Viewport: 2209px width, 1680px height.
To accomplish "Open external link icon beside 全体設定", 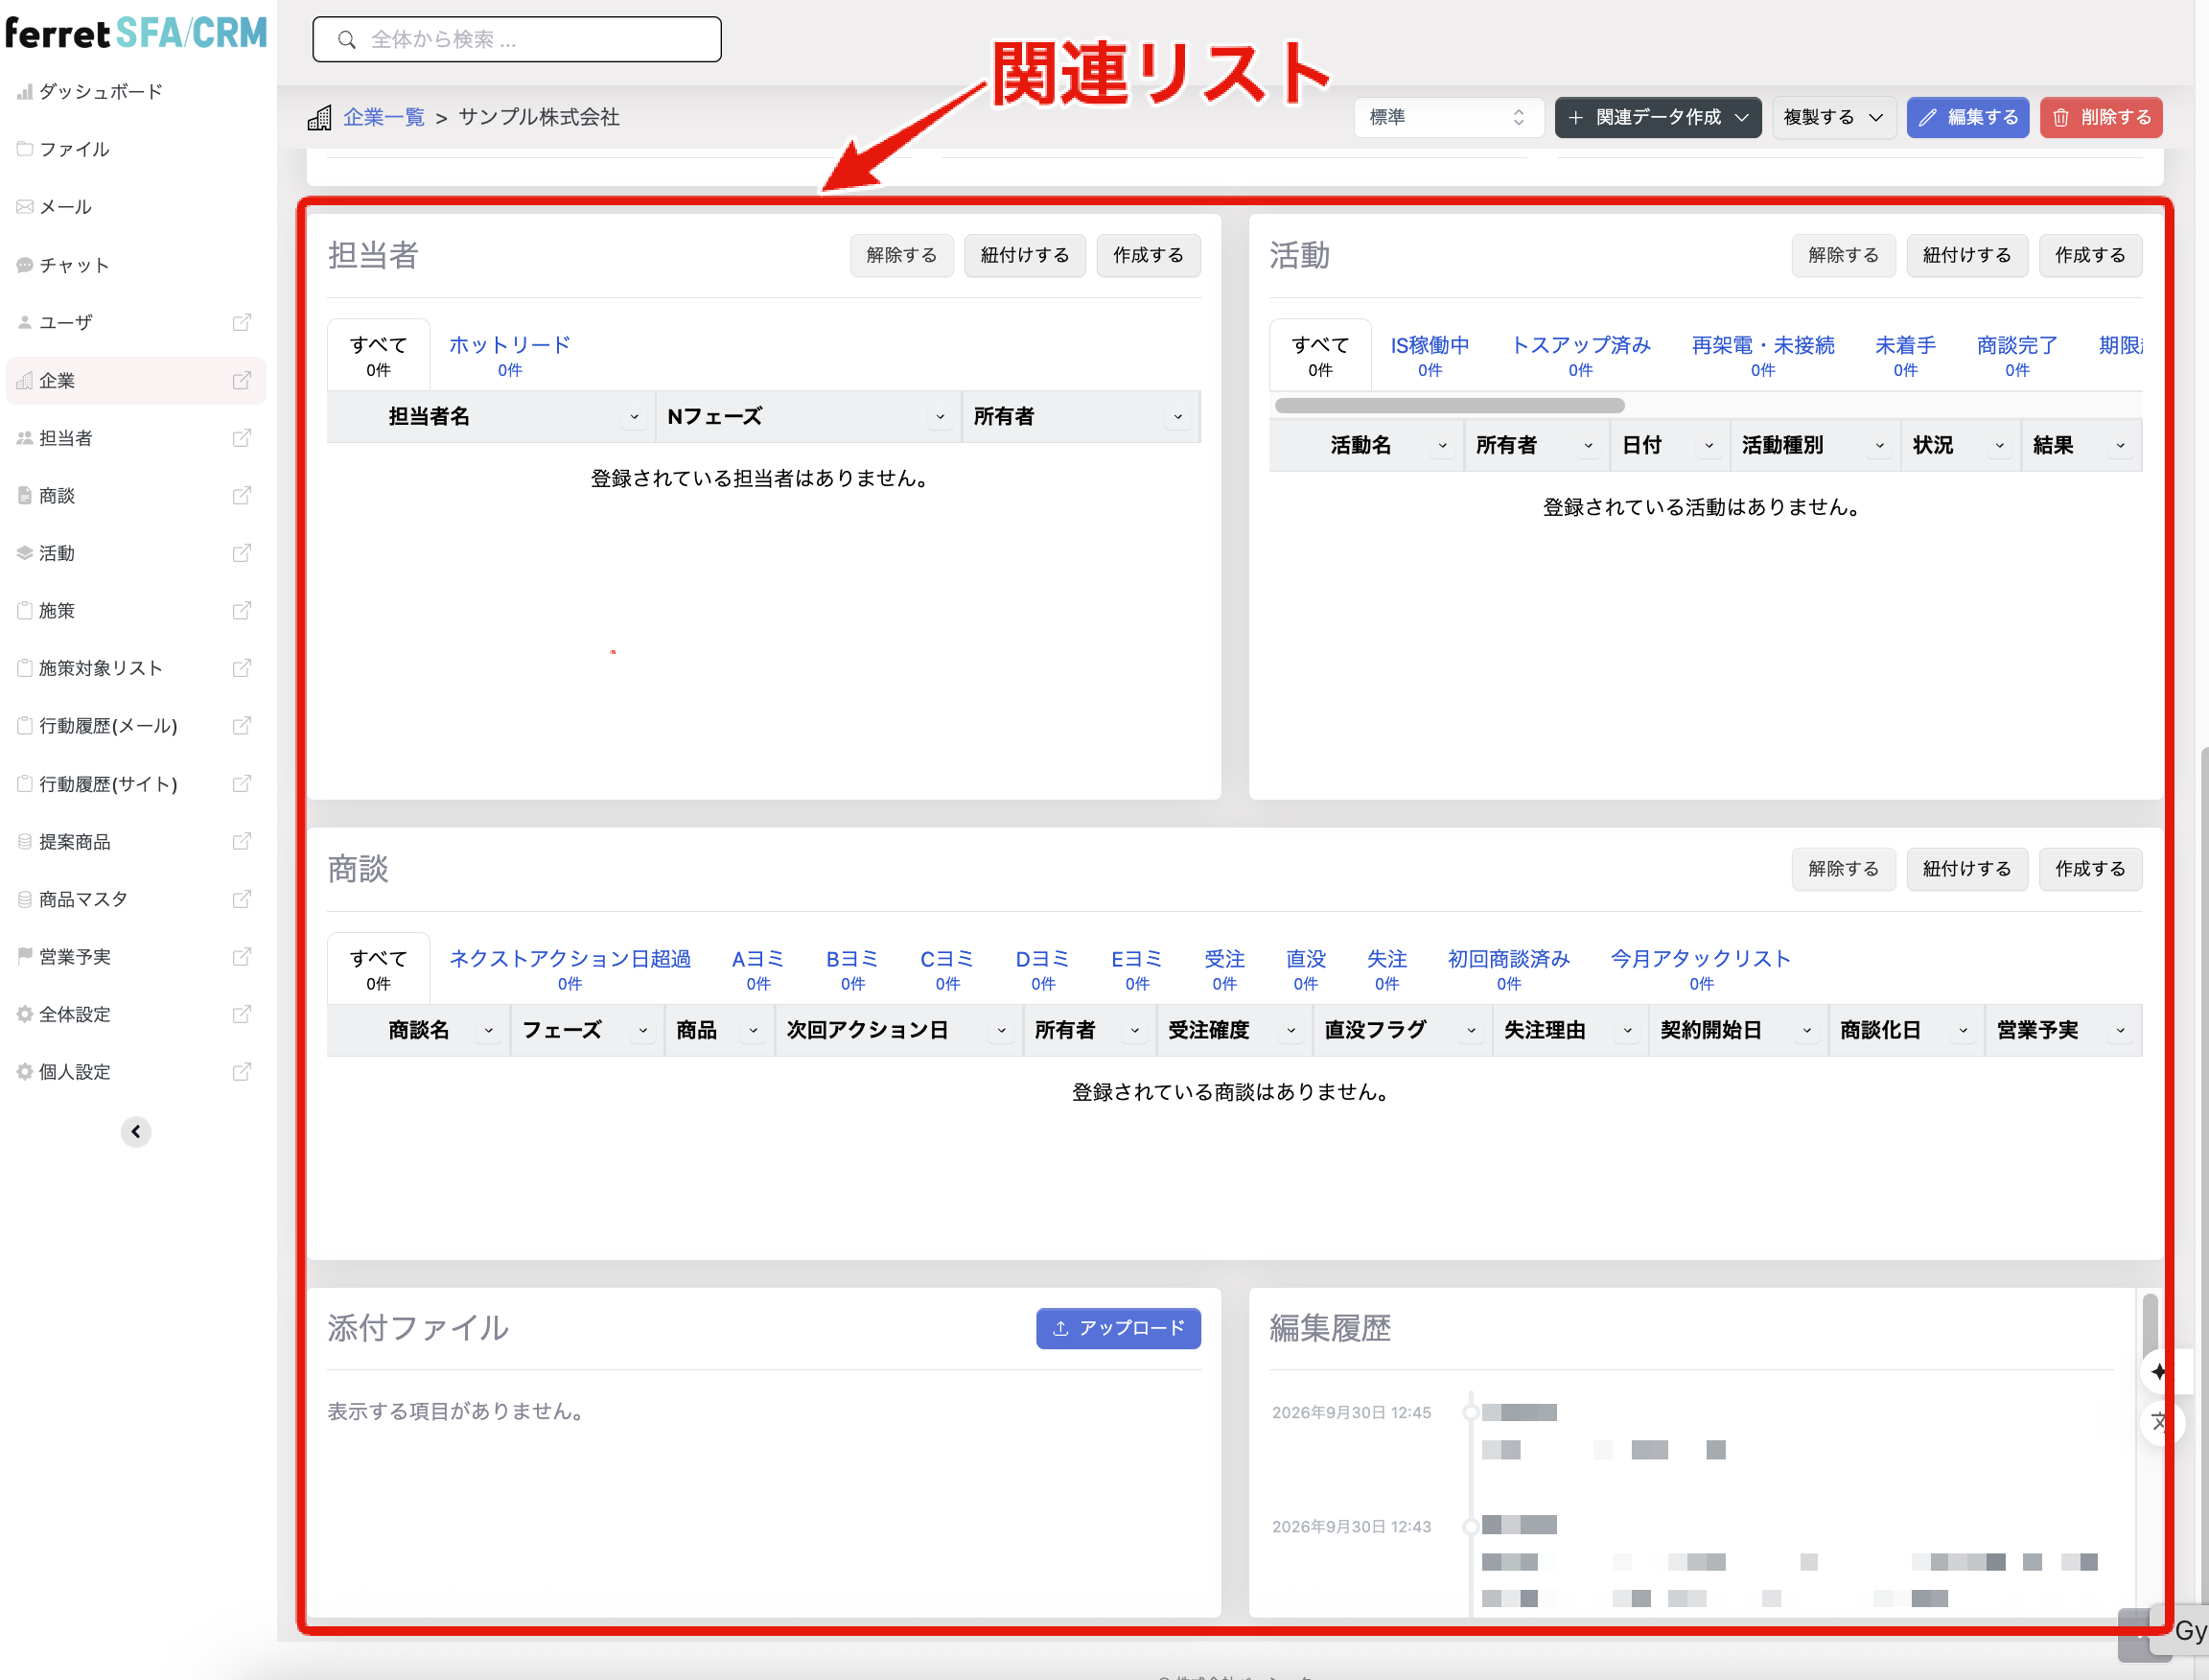I will click(x=241, y=1014).
